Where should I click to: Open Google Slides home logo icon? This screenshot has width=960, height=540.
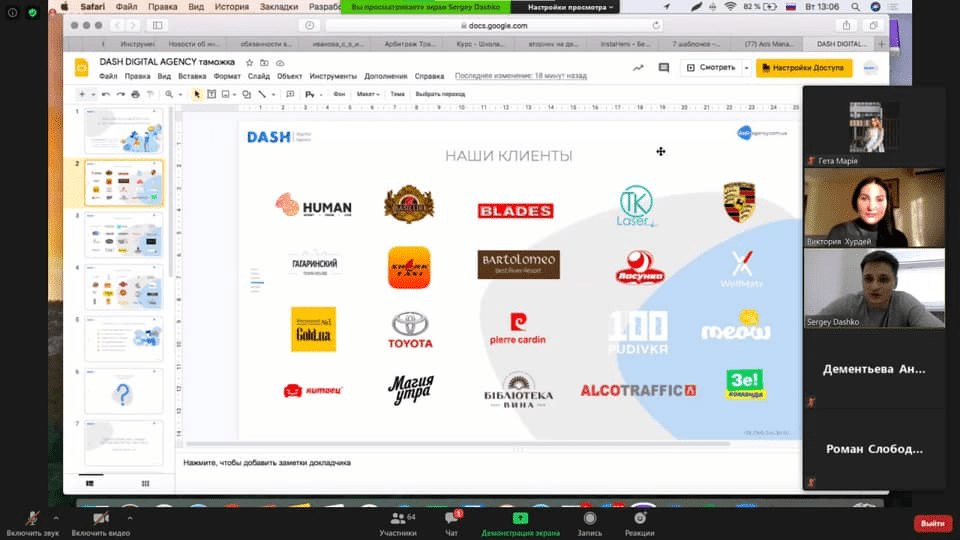tap(81, 67)
